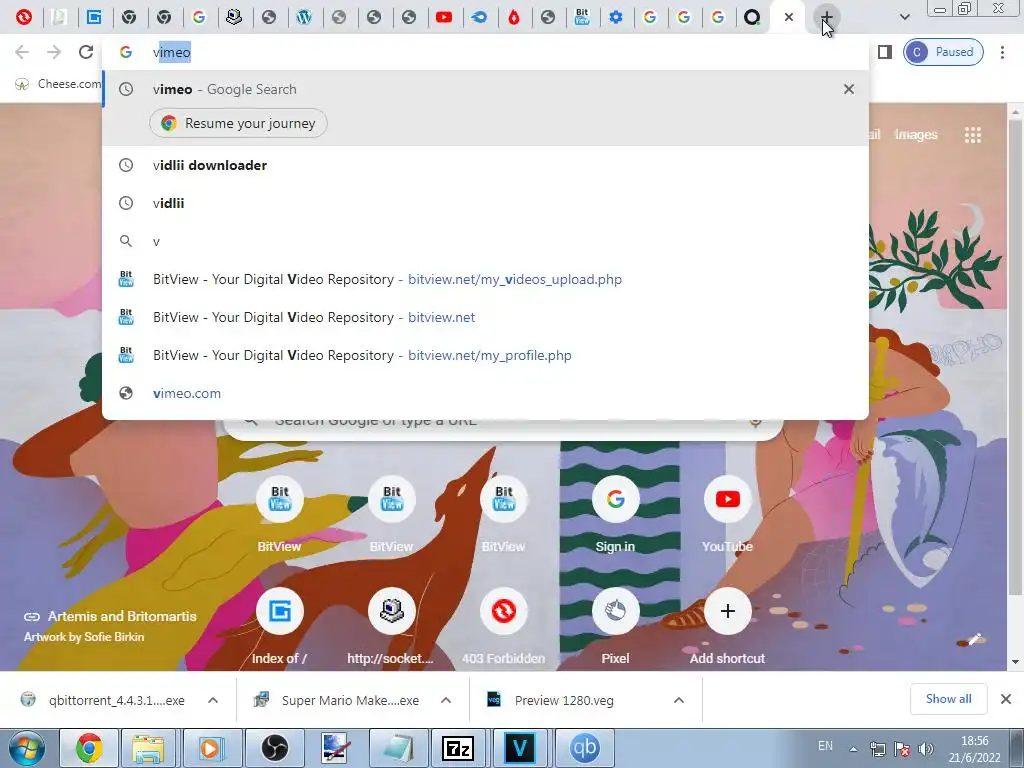Screen dimensions: 1024x768
Task: Switch to the red circular arrows tab
Action: [24, 18]
